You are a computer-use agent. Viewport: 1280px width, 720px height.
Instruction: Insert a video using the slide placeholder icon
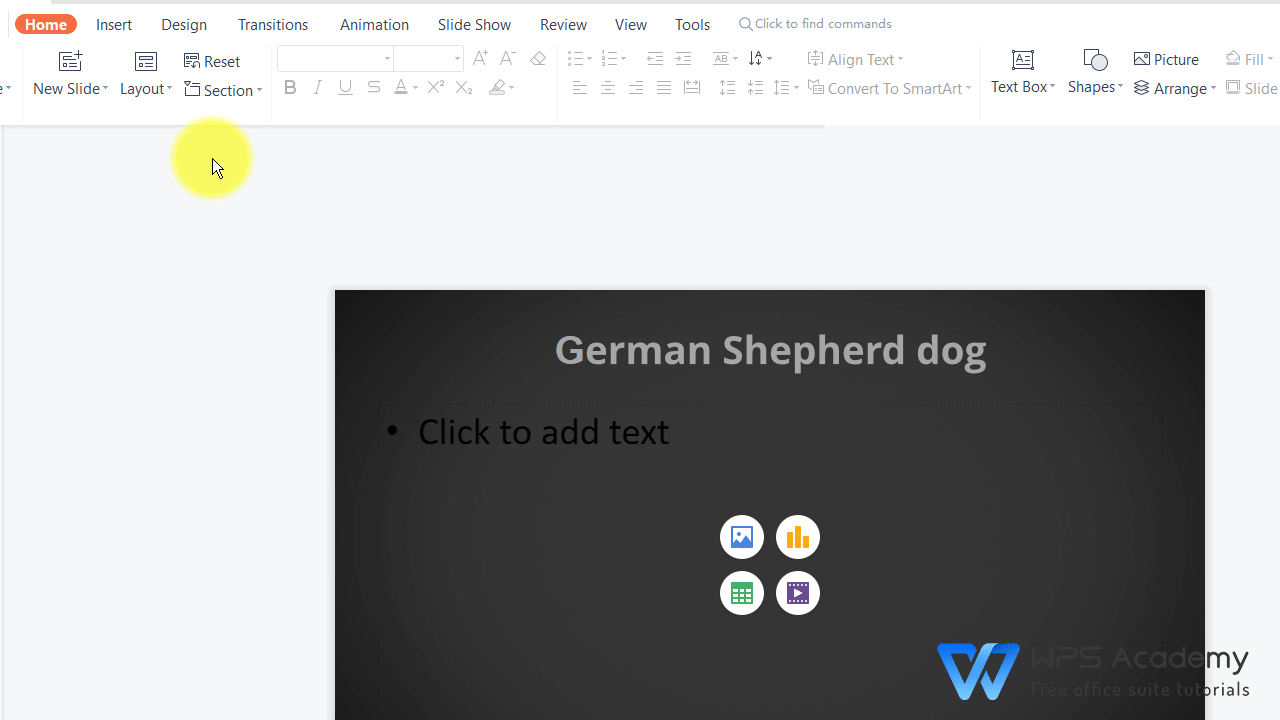(797, 592)
